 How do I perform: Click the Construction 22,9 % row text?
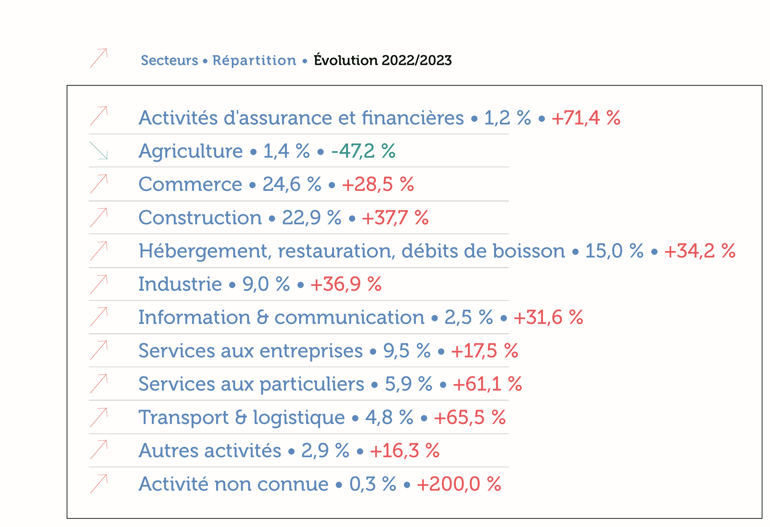point(240,217)
